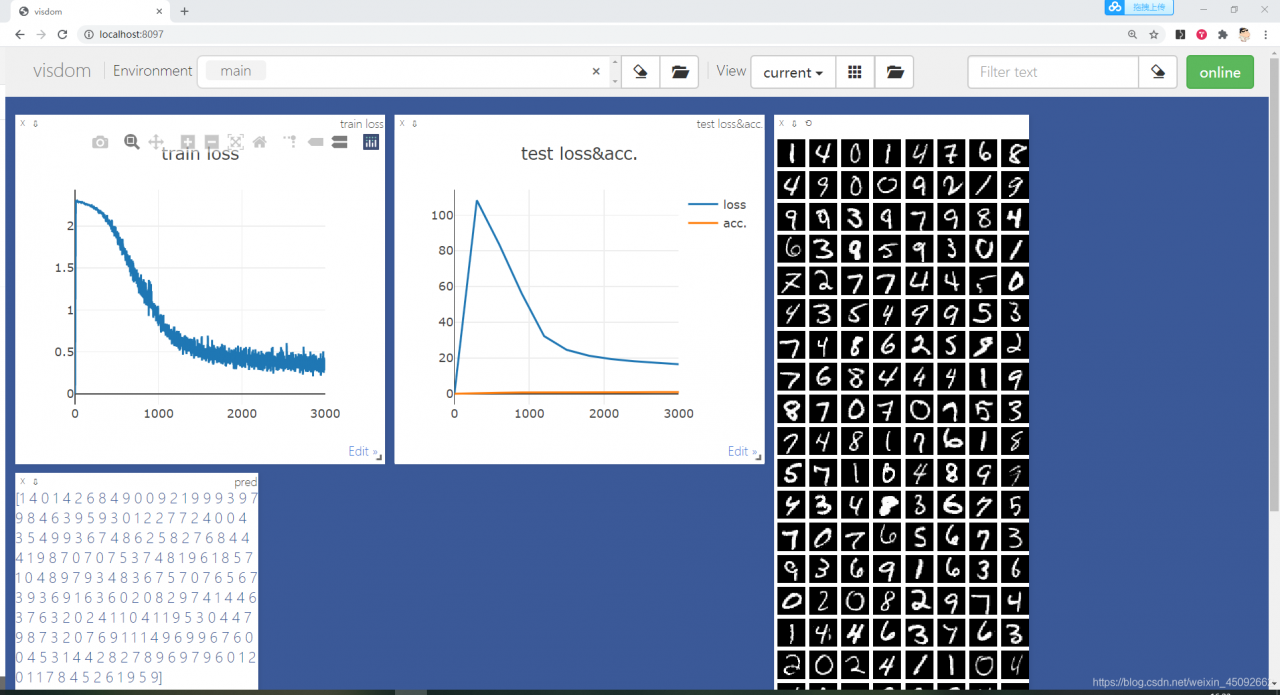Open environment management folder icon
This screenshot has height=695, width=1280.
click(679, 72)
